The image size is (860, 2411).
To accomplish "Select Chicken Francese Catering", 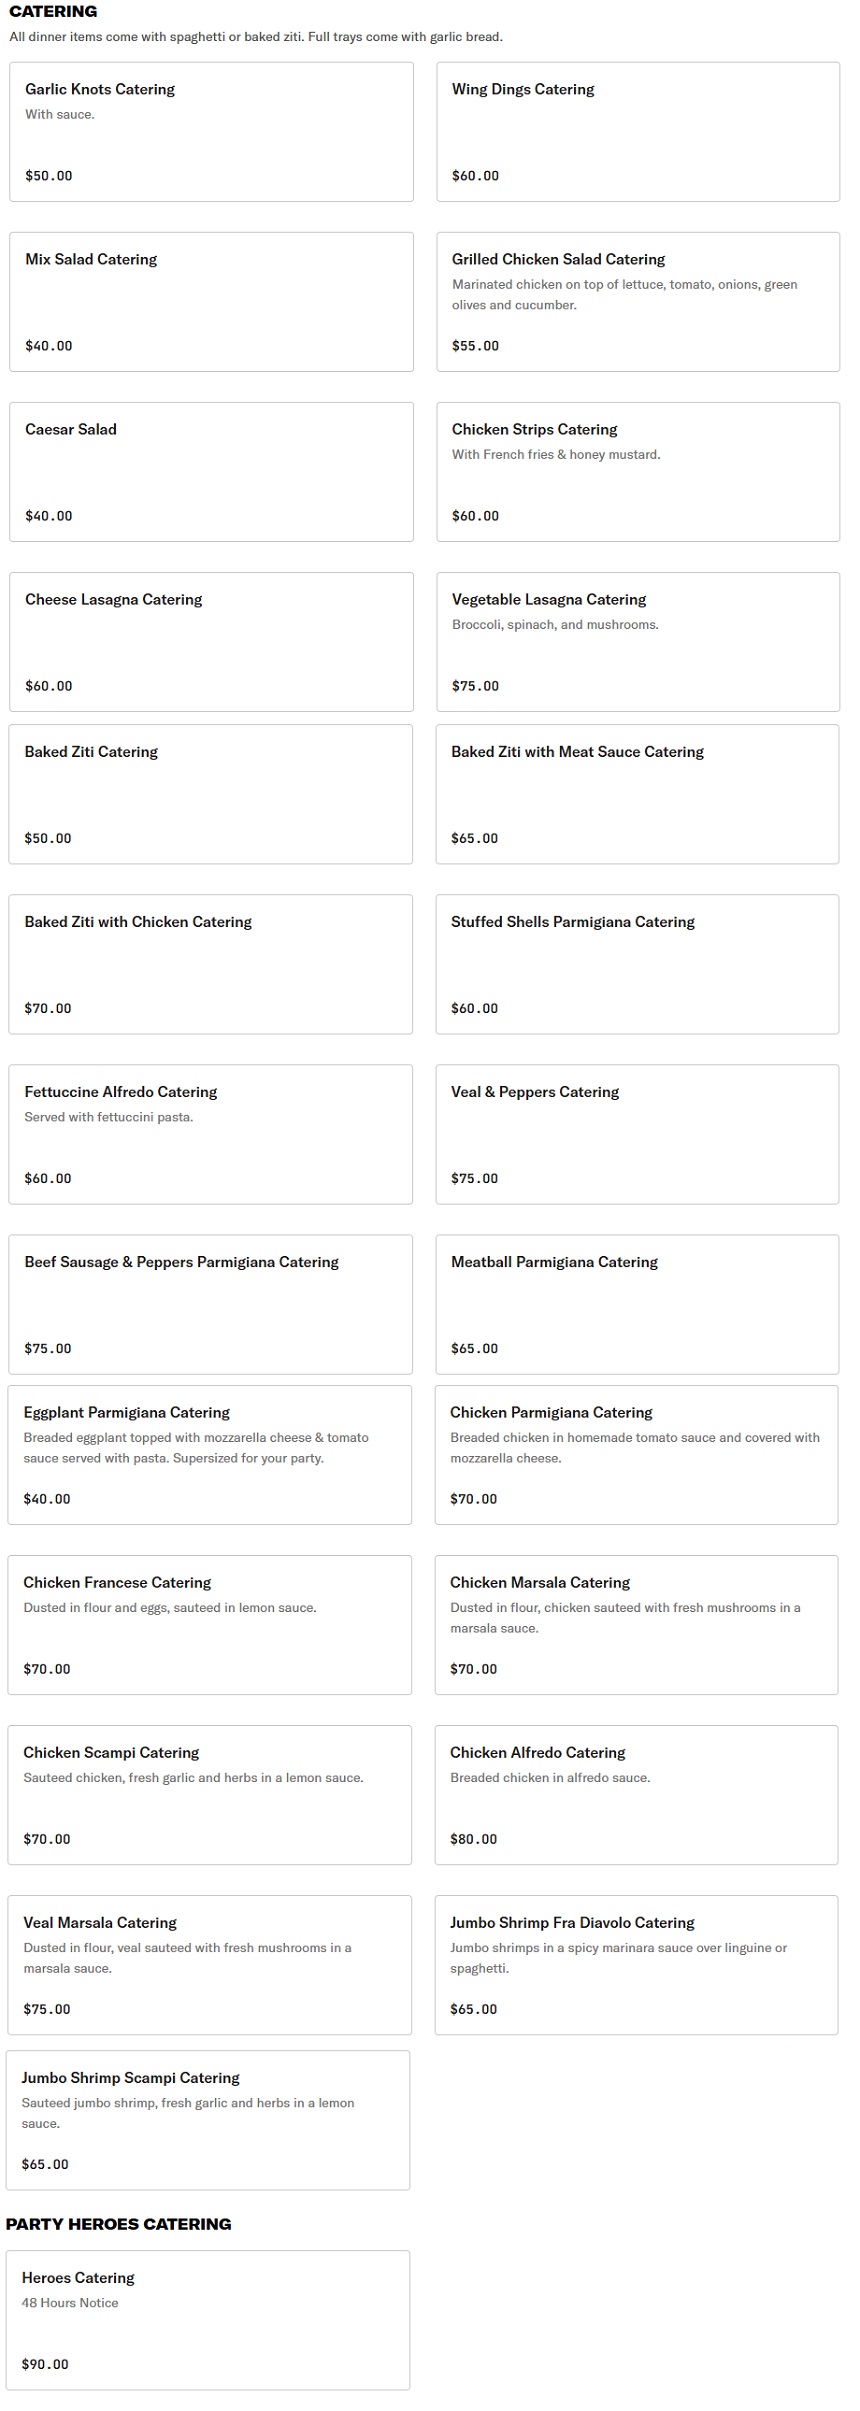I will point(209,1625).
